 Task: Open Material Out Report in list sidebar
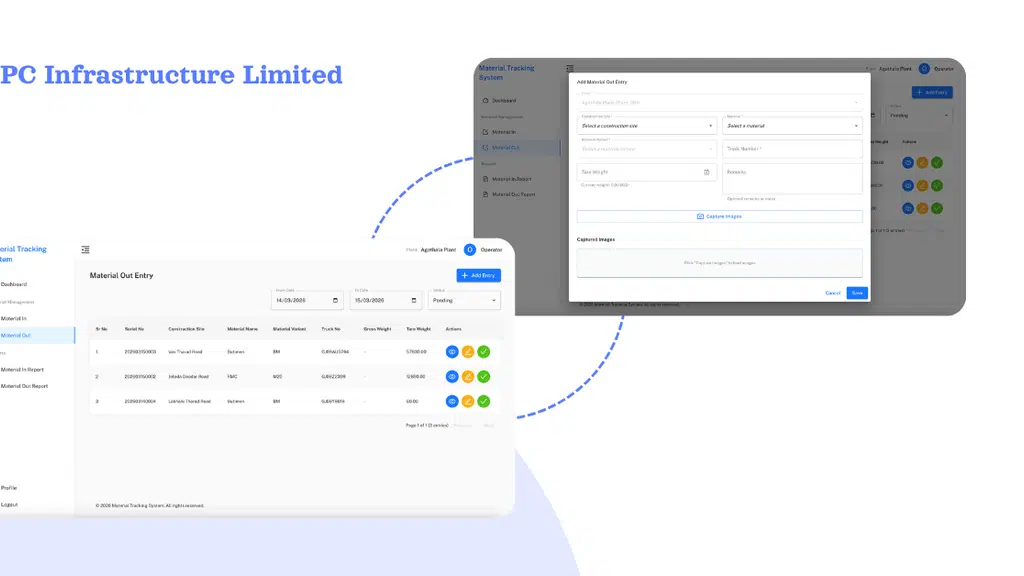pos(24,386)
